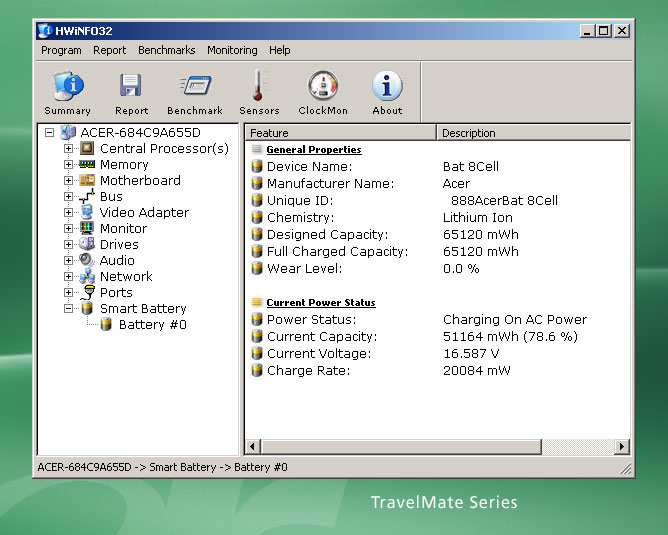Expand the Network tree node
This screenshot has width=668, height=535.
(68, 276)
